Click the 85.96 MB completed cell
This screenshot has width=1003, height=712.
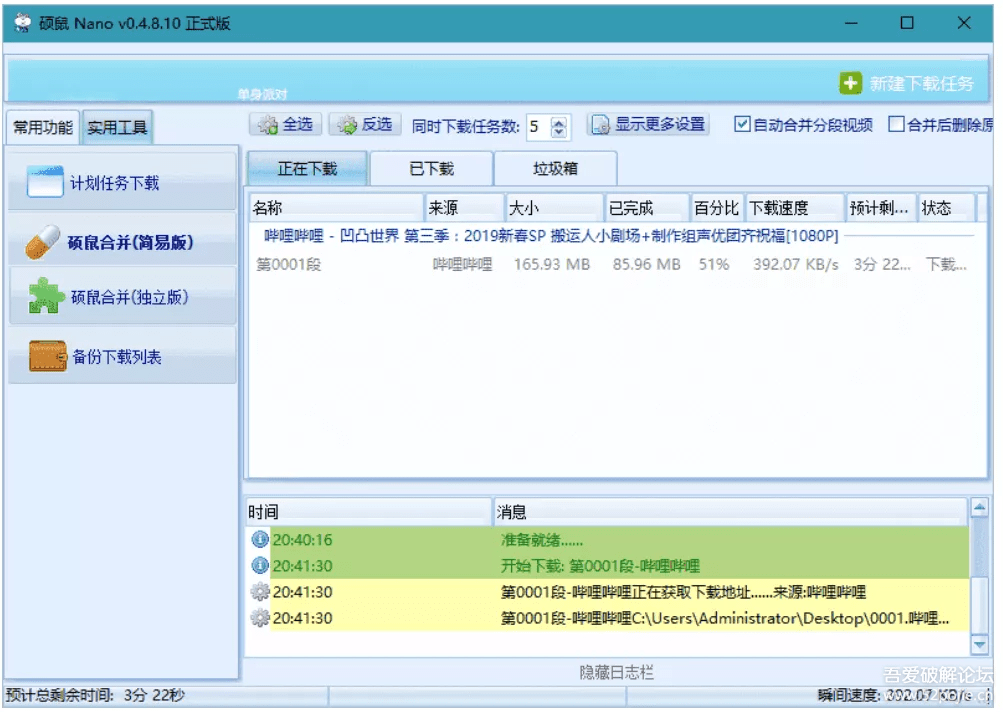(646, 264)
